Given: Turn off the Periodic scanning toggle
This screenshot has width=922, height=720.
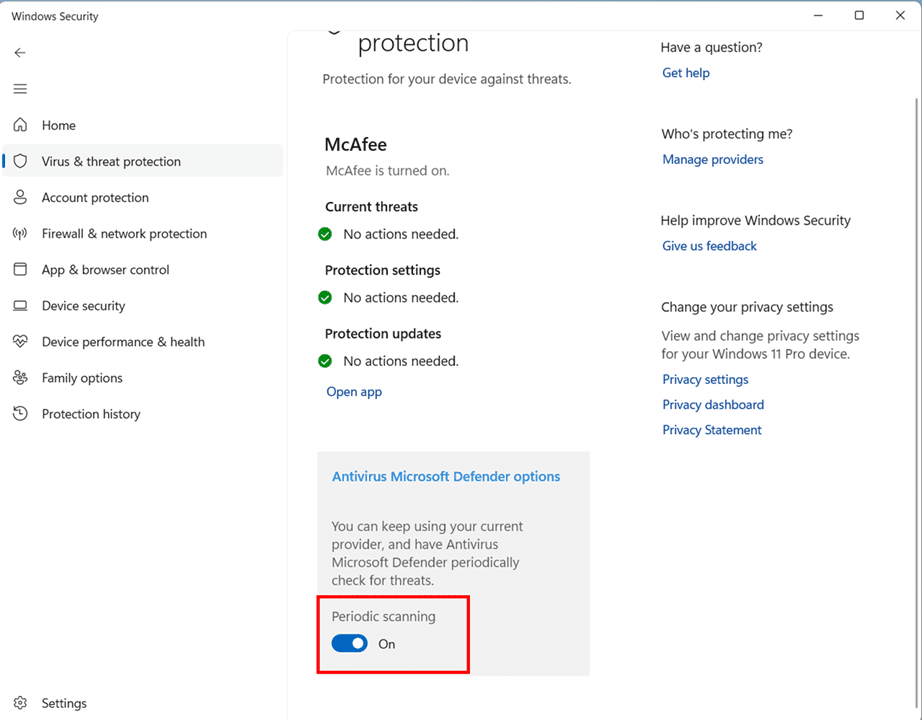Looking at the screenshot, I should 350,644.
